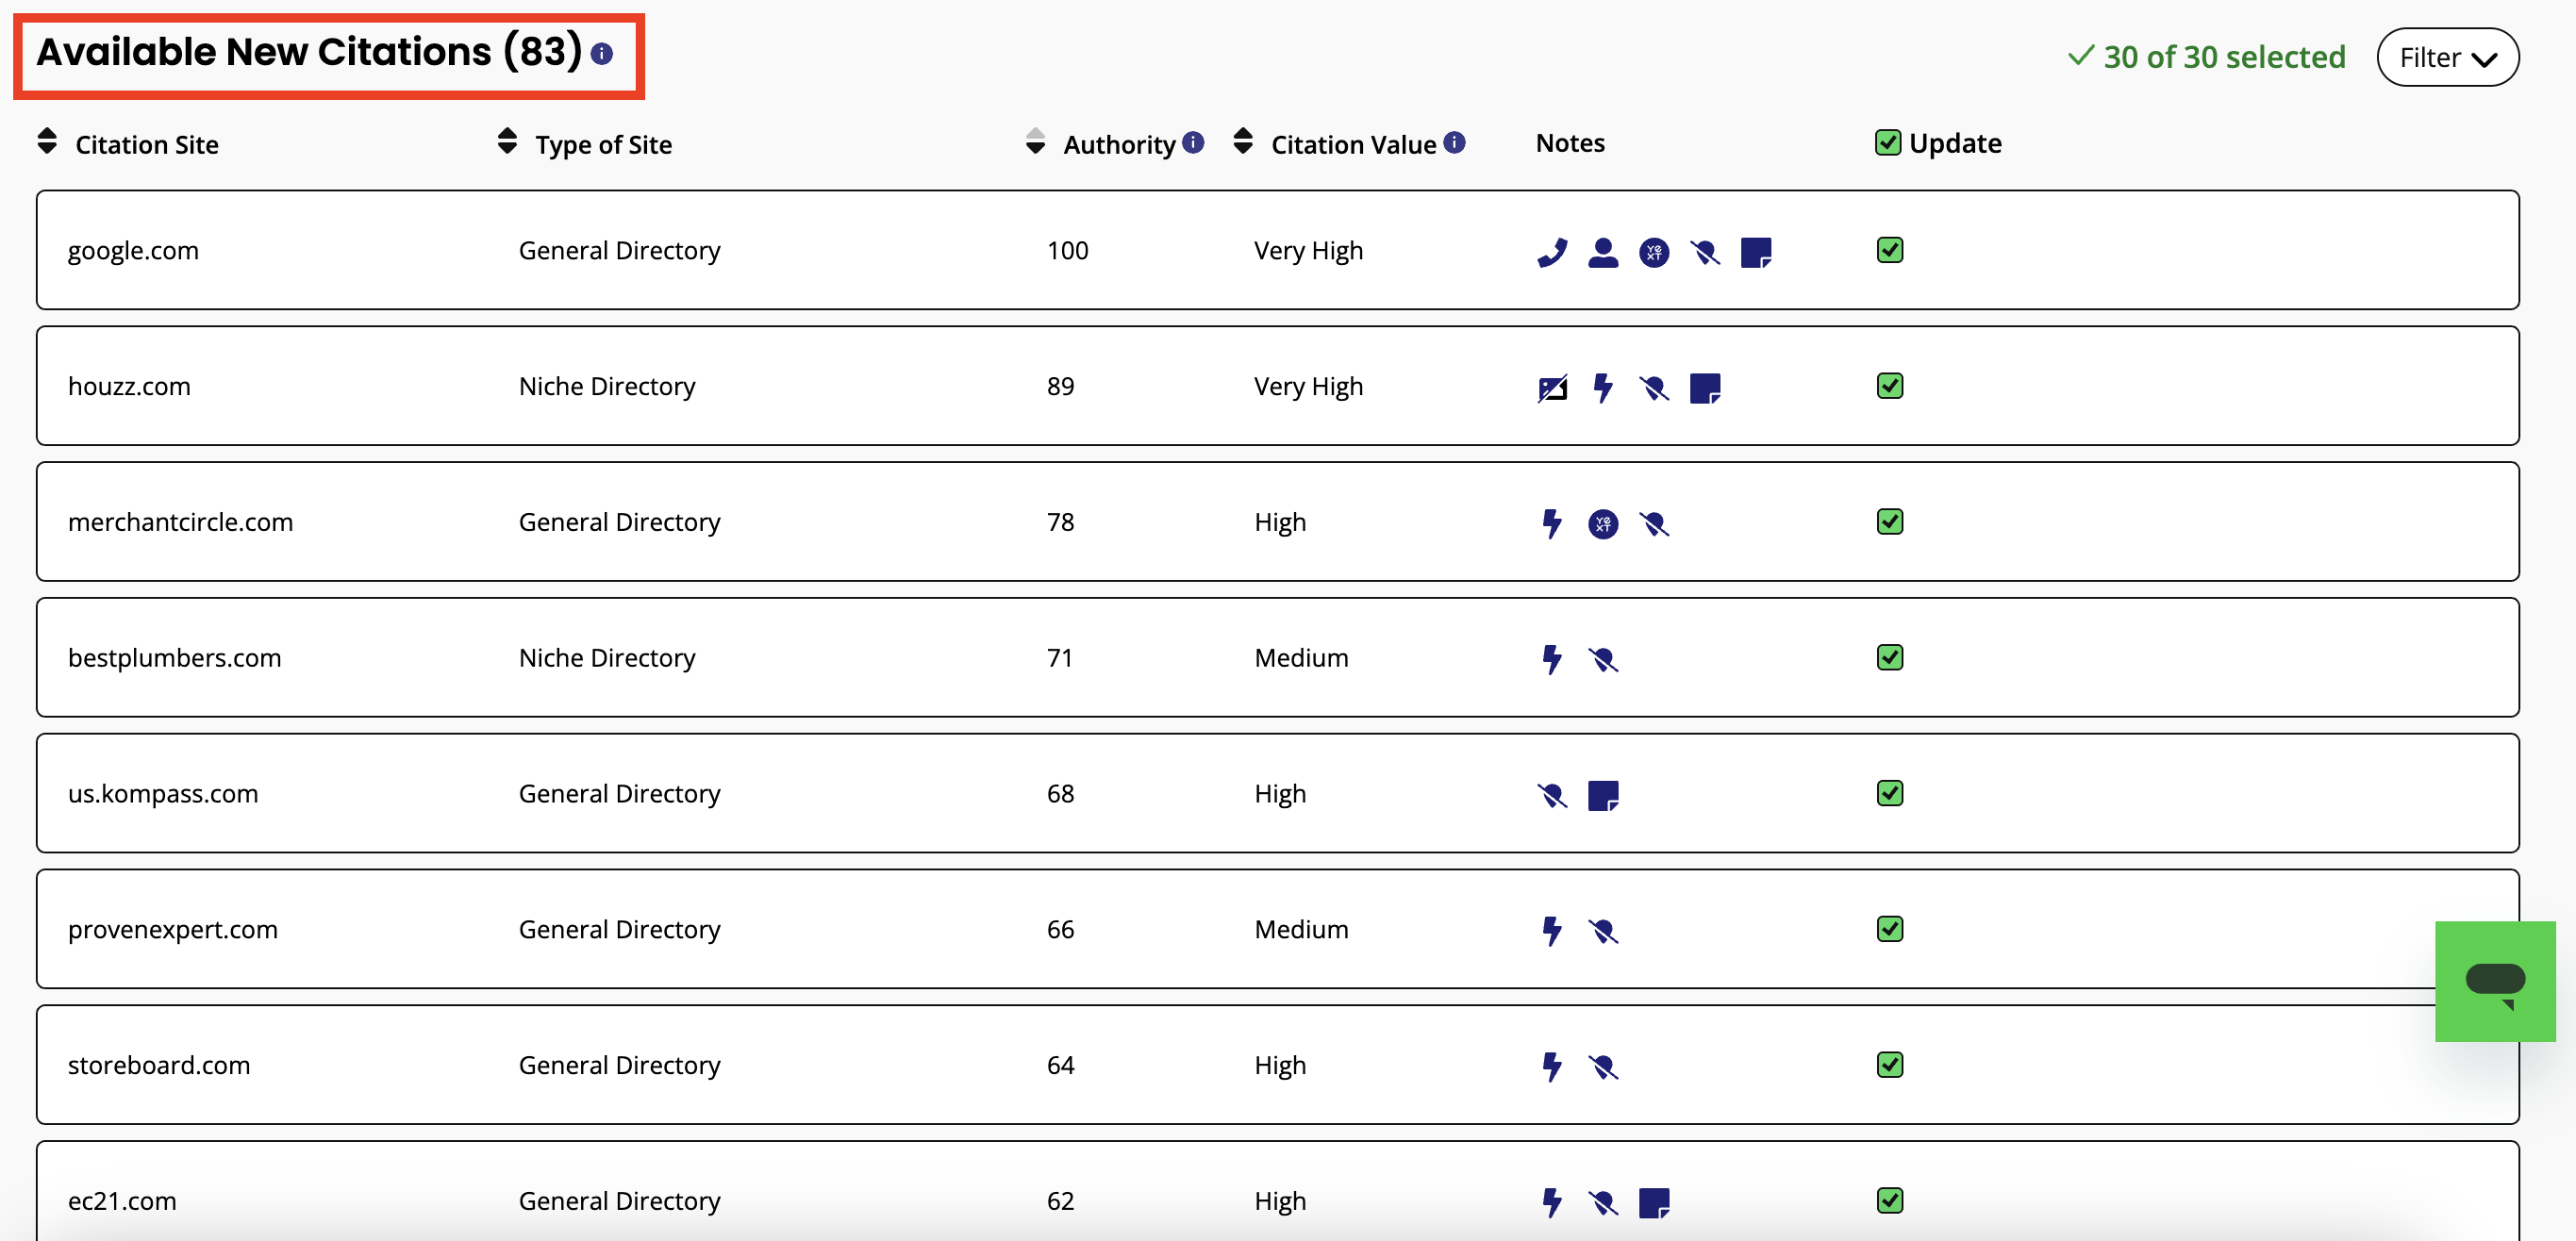Click the info icon beside Authority header
The height and width of the screenshot is (1241, 2576).
(1193, 142)
